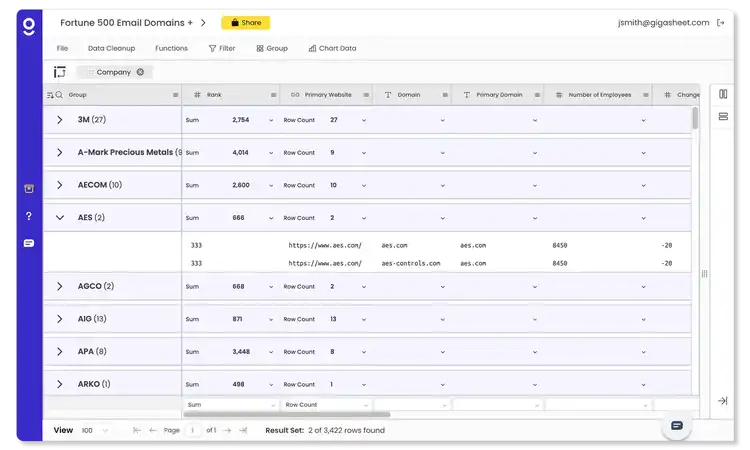Open the sidebar chat message icon
The height and width of the screenshot is (450, 750).
tap(29, 243)
